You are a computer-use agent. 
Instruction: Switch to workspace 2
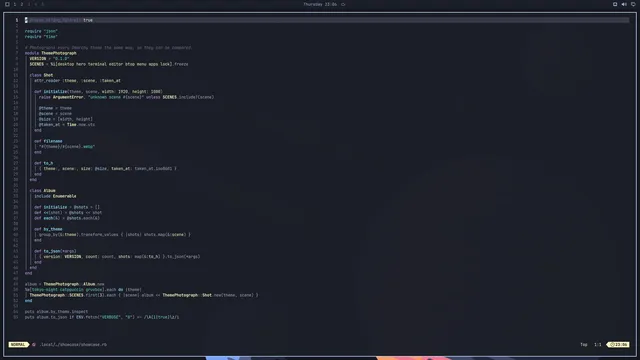tap(22, 4)
